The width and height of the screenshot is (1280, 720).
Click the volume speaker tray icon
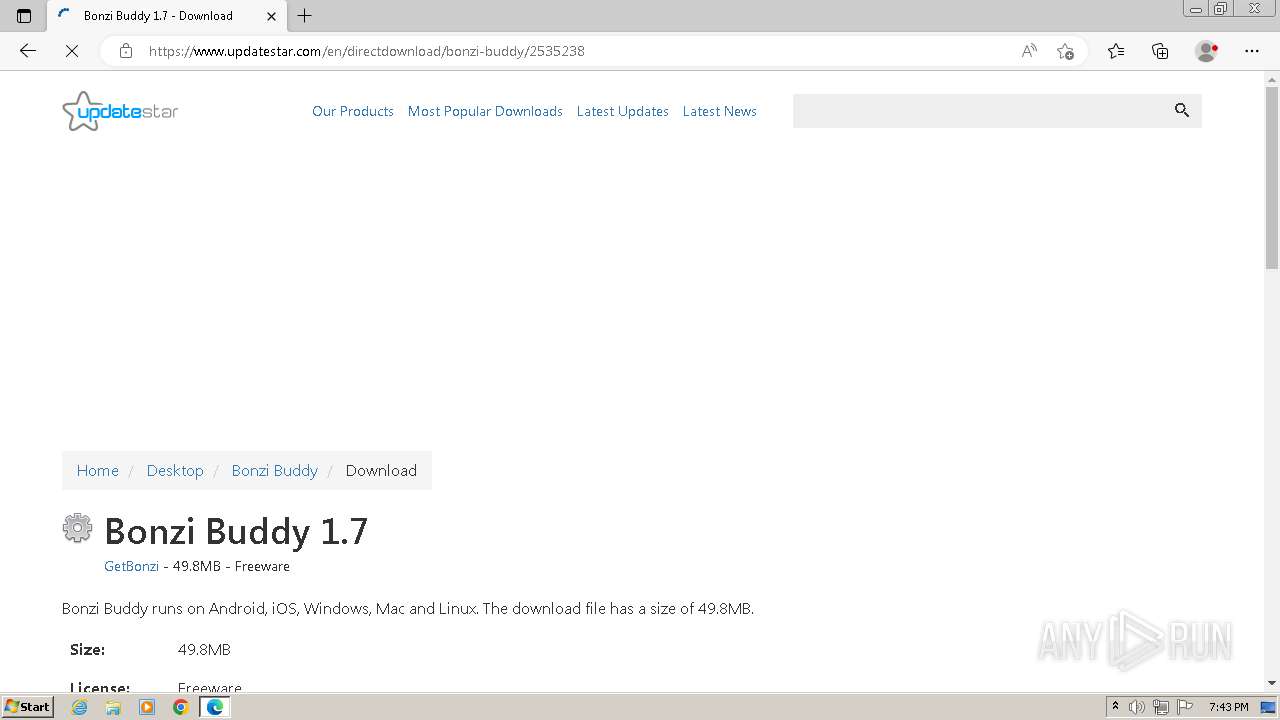point(1137,707)
